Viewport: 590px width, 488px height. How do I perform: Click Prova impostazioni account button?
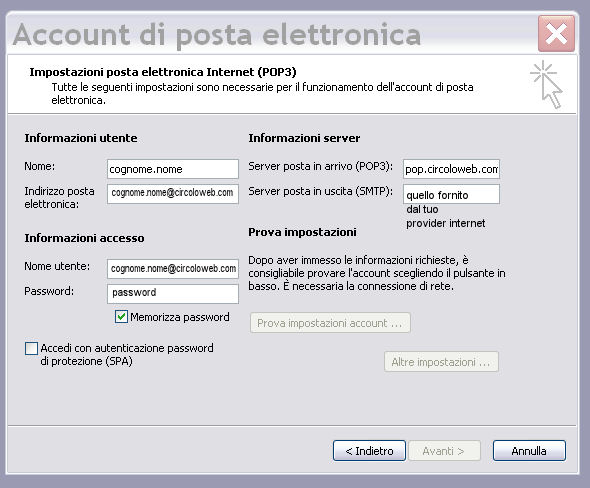click(x=330, y=323)
